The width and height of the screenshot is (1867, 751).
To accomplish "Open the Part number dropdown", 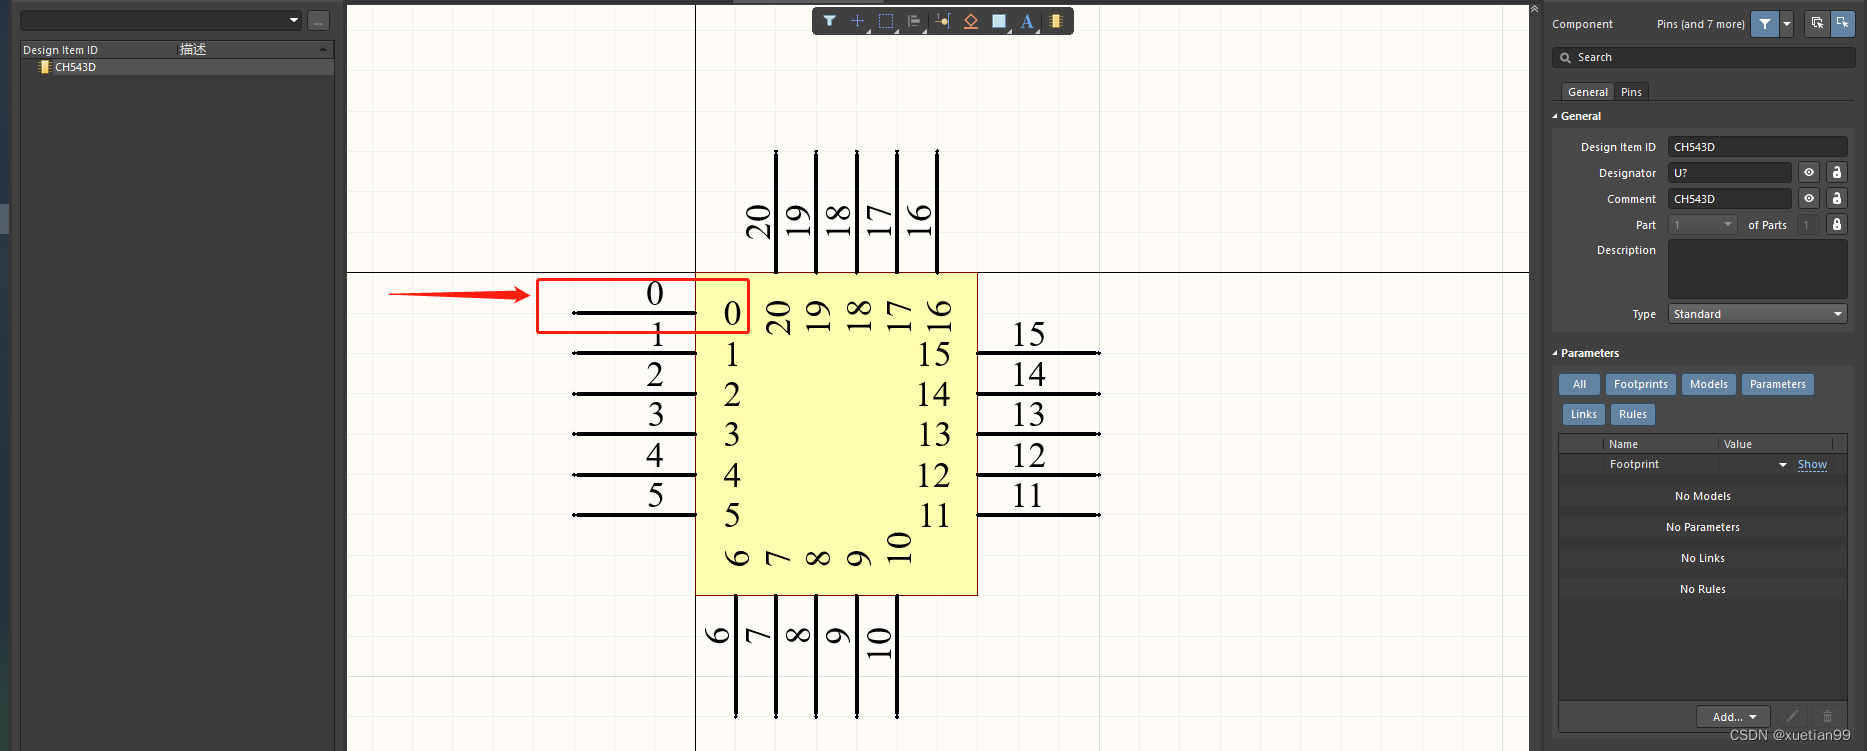I will (x=1703, y=225).
